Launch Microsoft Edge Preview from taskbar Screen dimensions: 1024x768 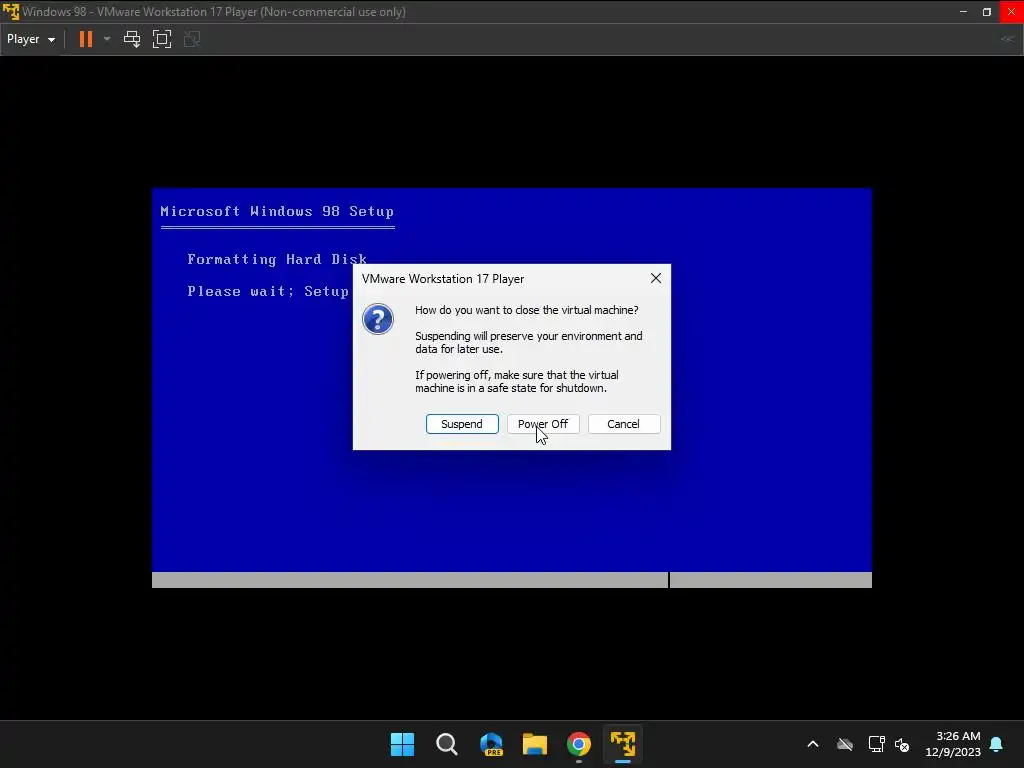coord(491,744)
